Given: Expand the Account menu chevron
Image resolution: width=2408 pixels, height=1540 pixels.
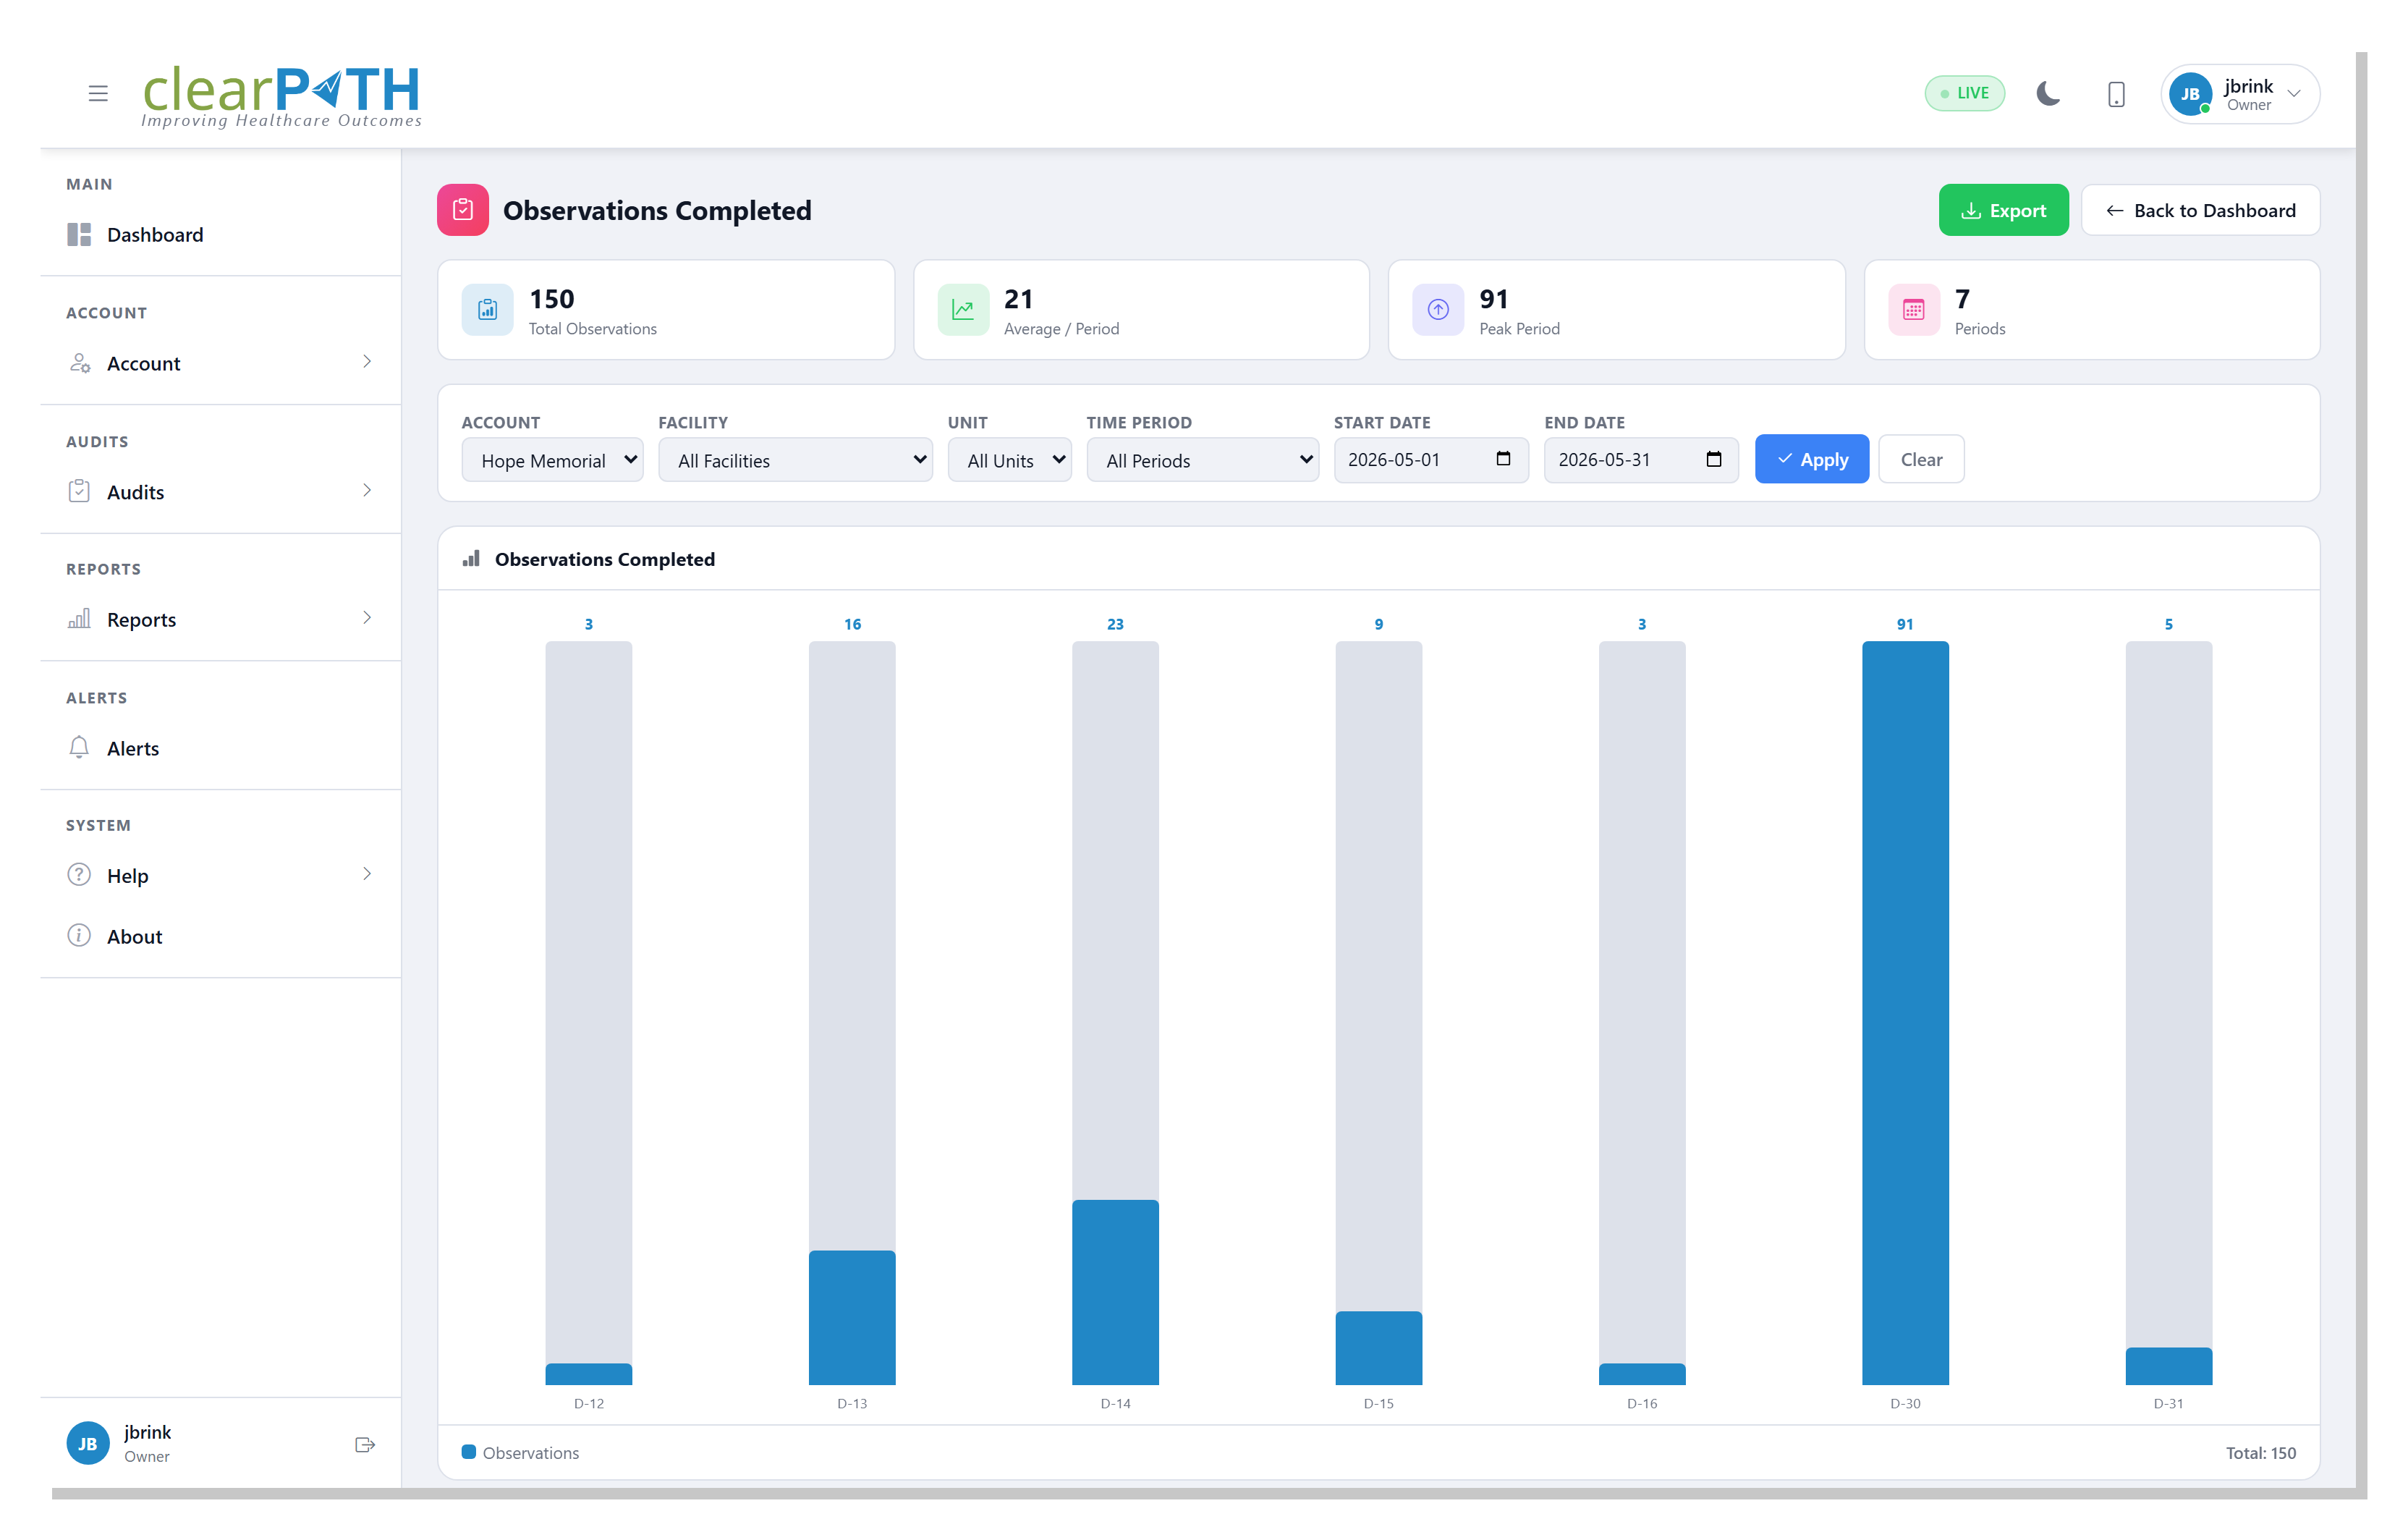Looking at the screenshot, I should [367, 362].
